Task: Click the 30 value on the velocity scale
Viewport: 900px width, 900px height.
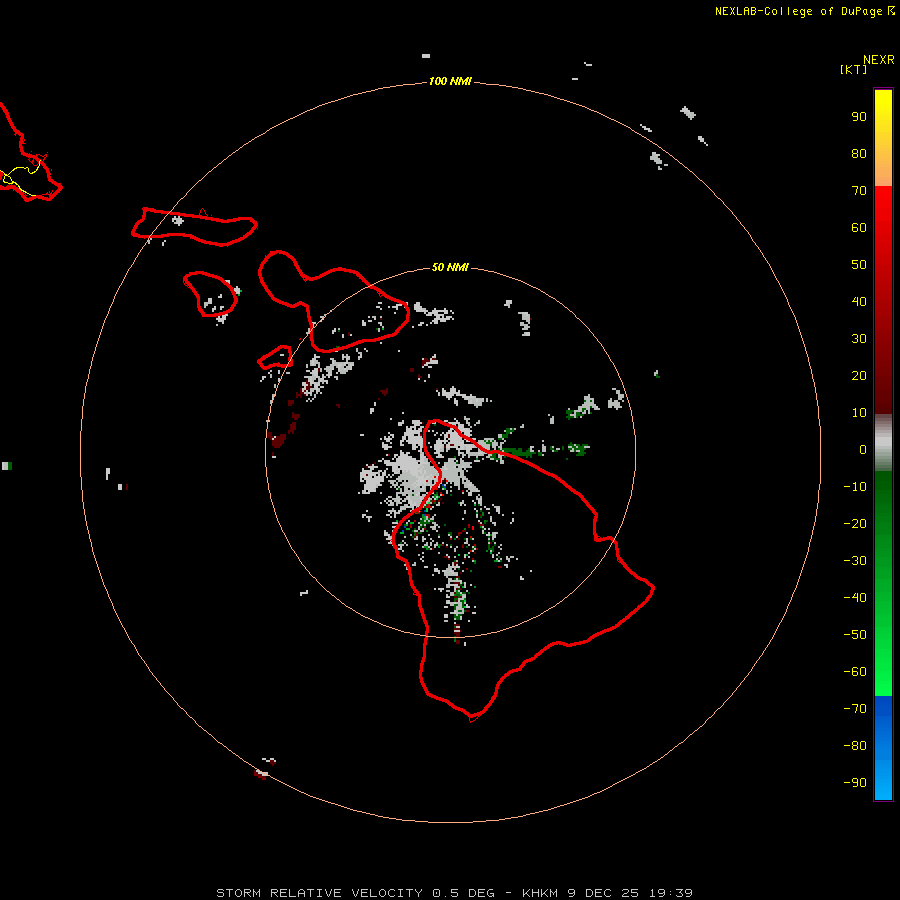Action: (x=859, y=339)
